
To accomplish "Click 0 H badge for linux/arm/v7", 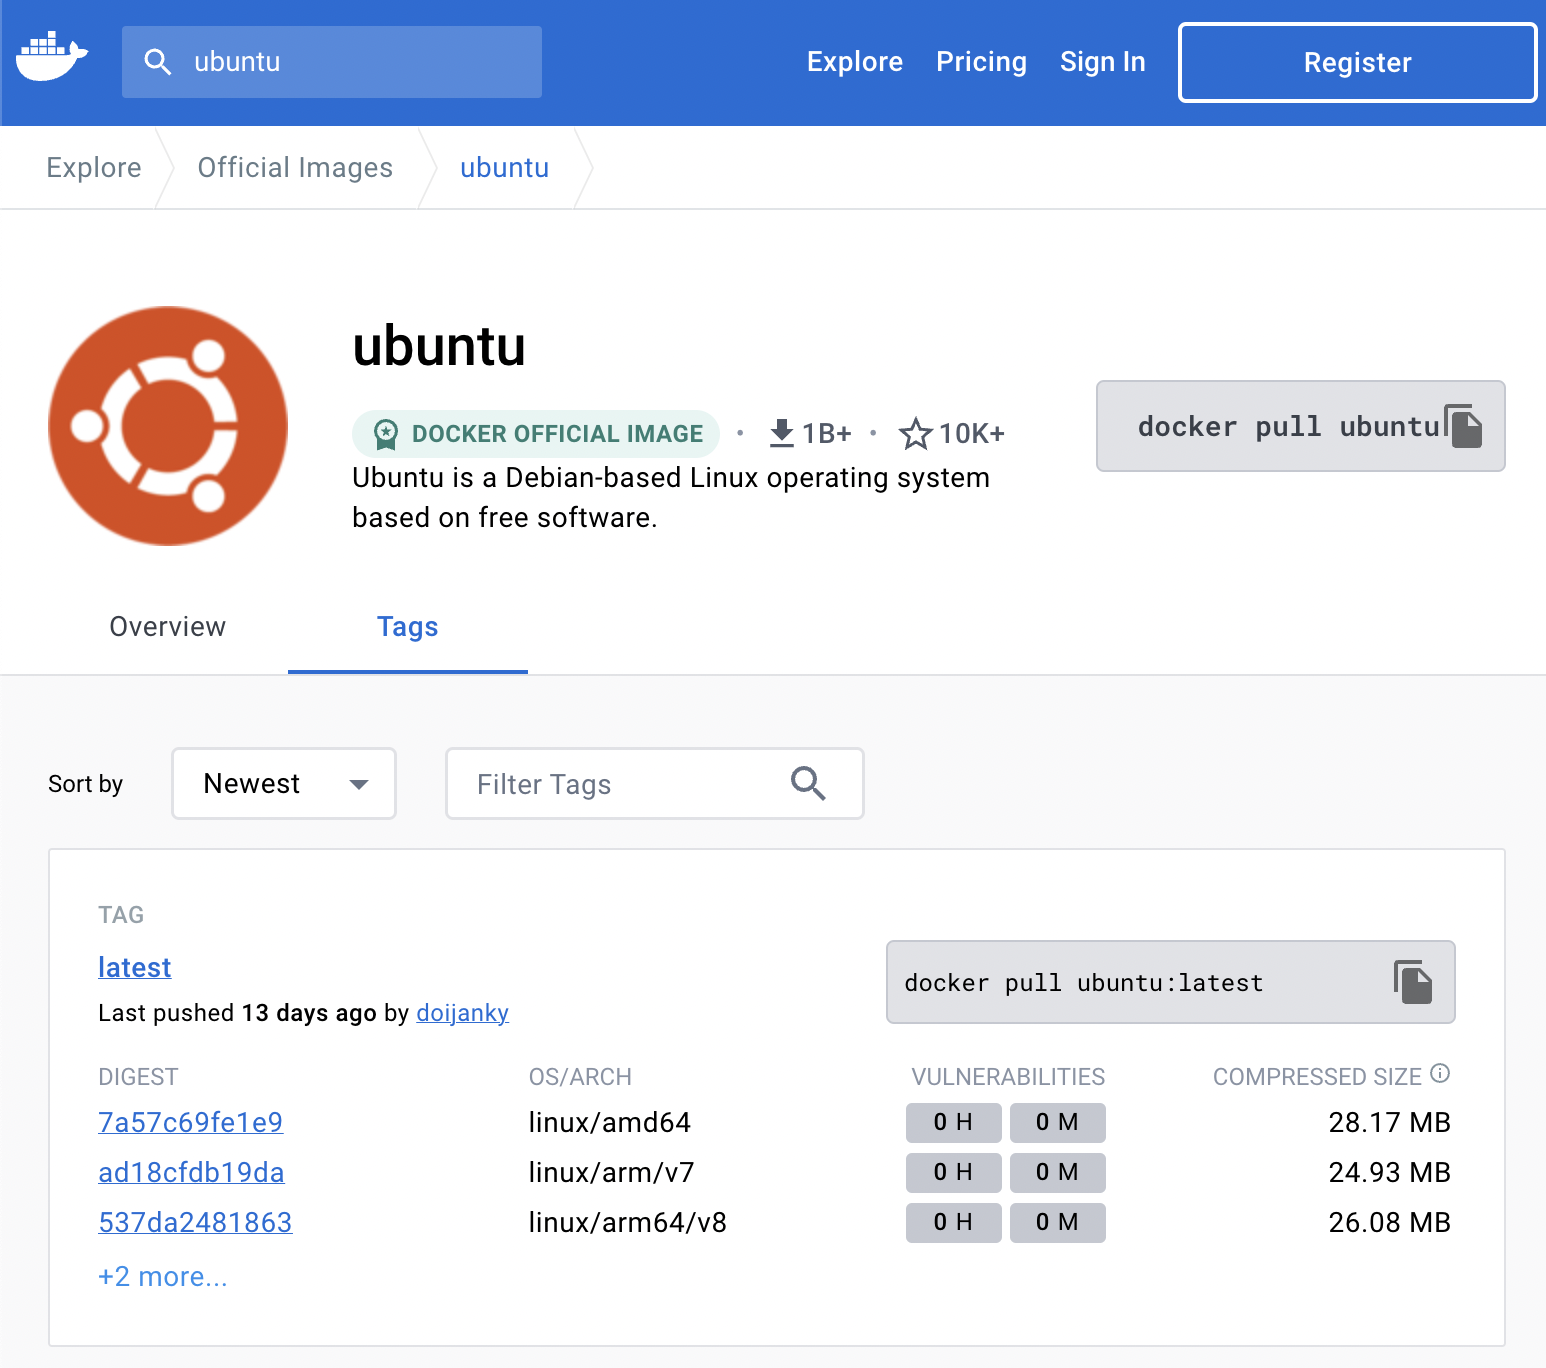I will coord(953,1172).
